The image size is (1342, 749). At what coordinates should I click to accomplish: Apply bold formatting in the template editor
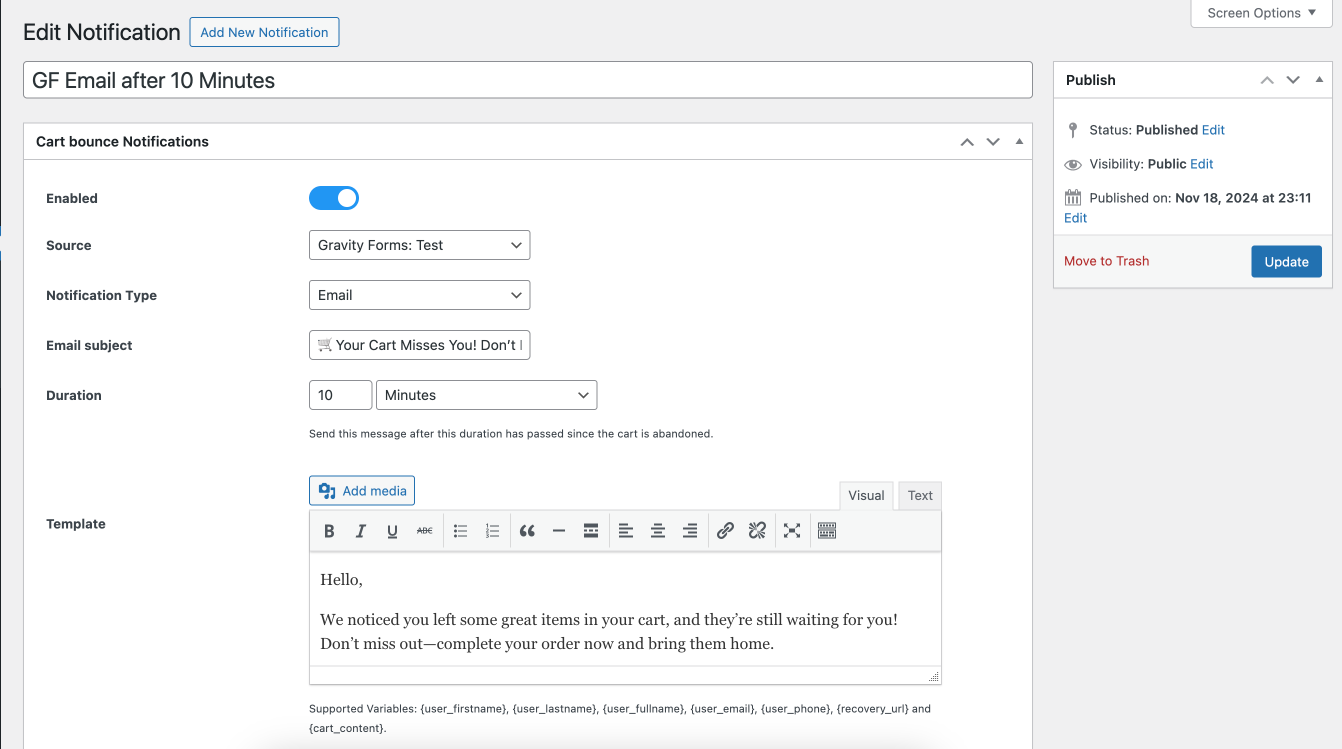click(x=329, y=531)
